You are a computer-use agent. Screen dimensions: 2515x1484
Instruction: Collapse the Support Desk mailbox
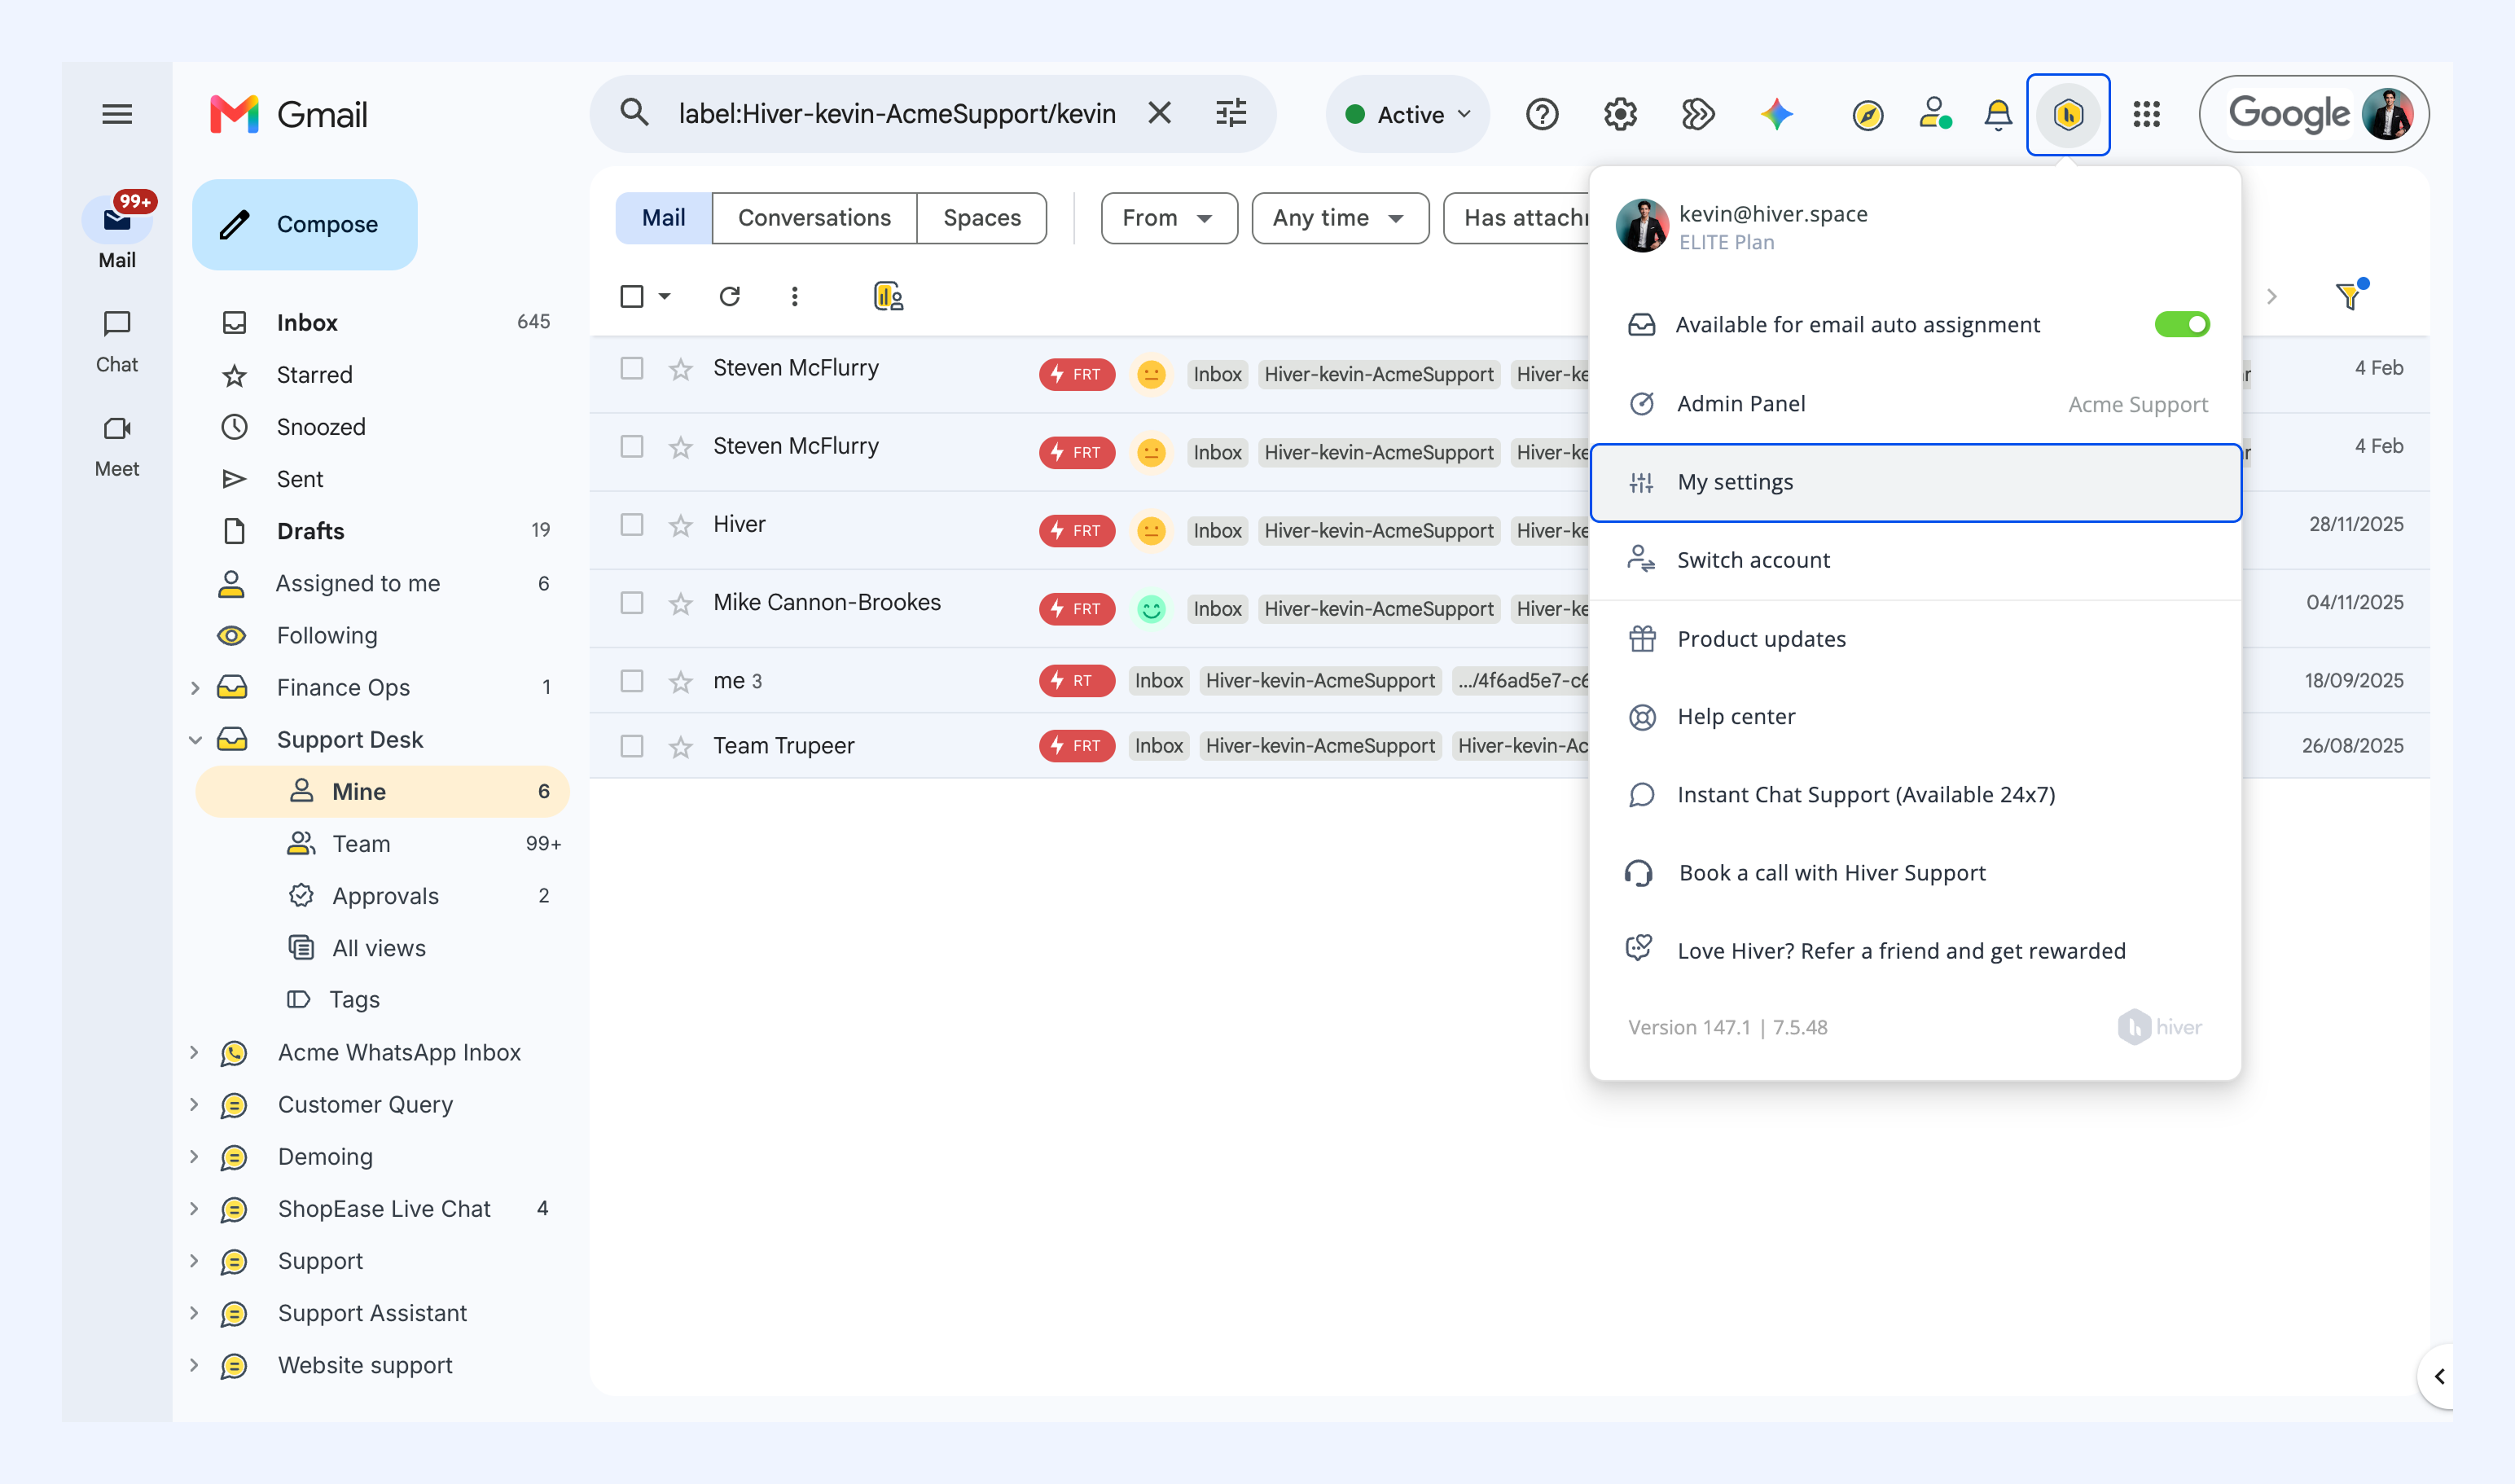(195, 740)
